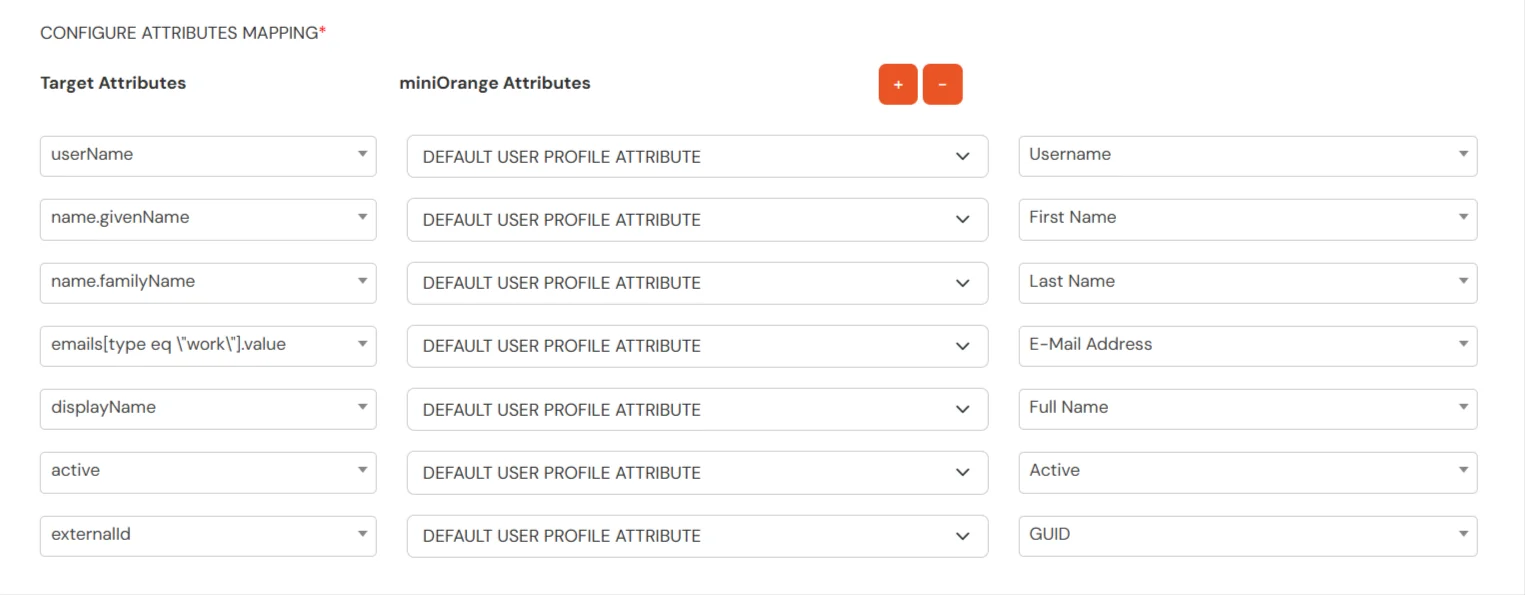Open profile attribute type dropdown in active row

[x=697, y=473]
